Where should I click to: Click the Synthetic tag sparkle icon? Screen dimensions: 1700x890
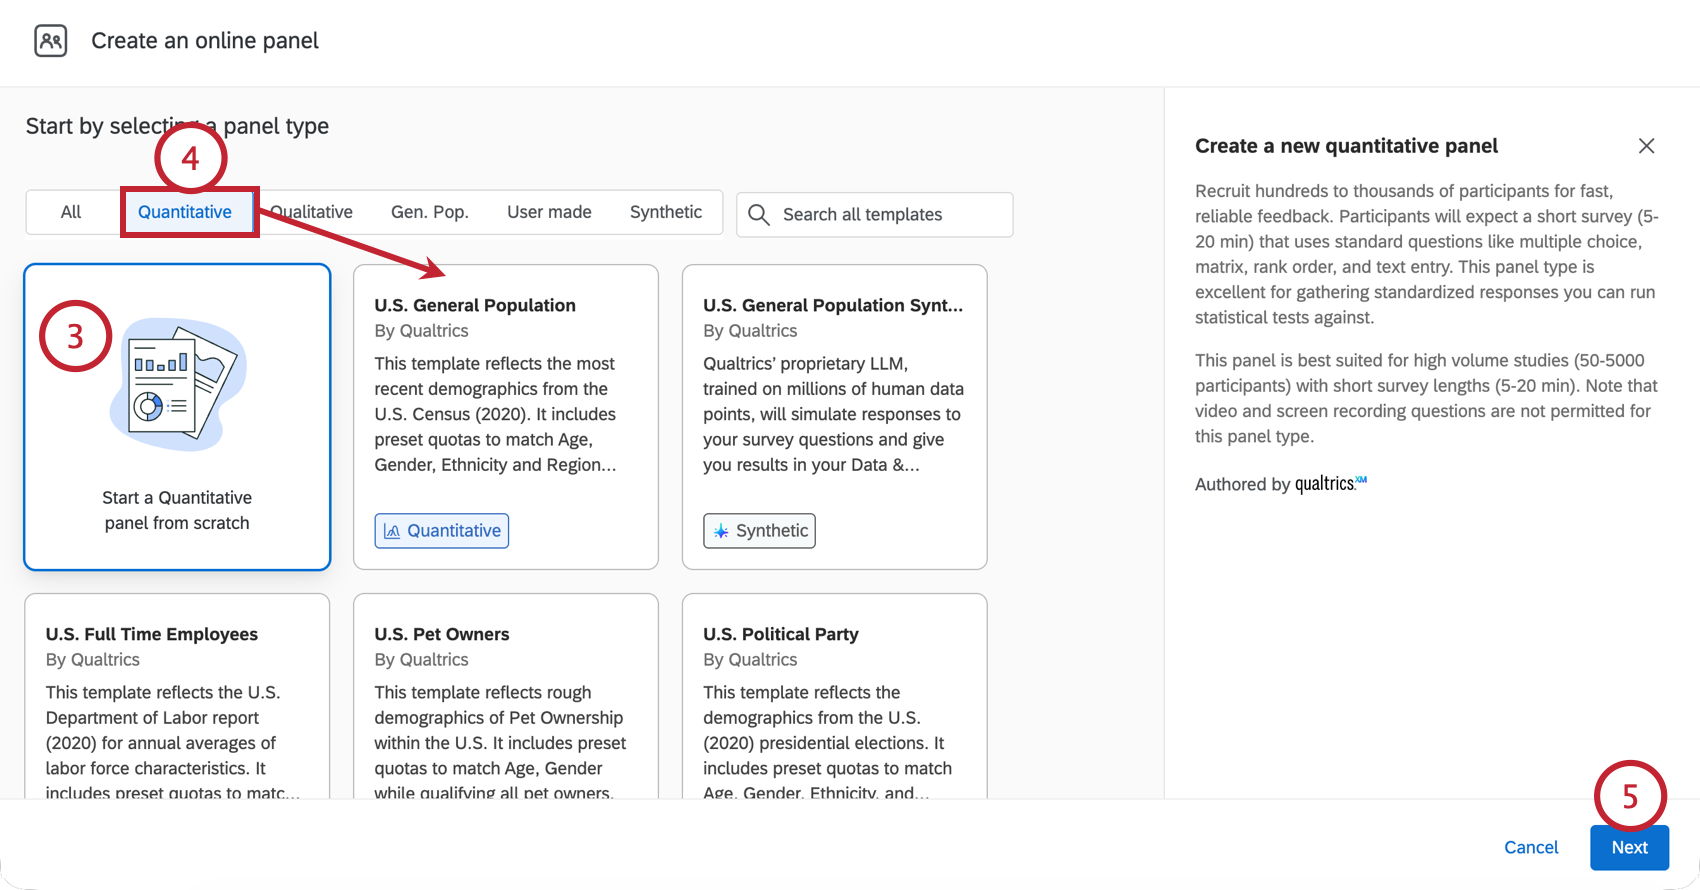pos(721,531)
